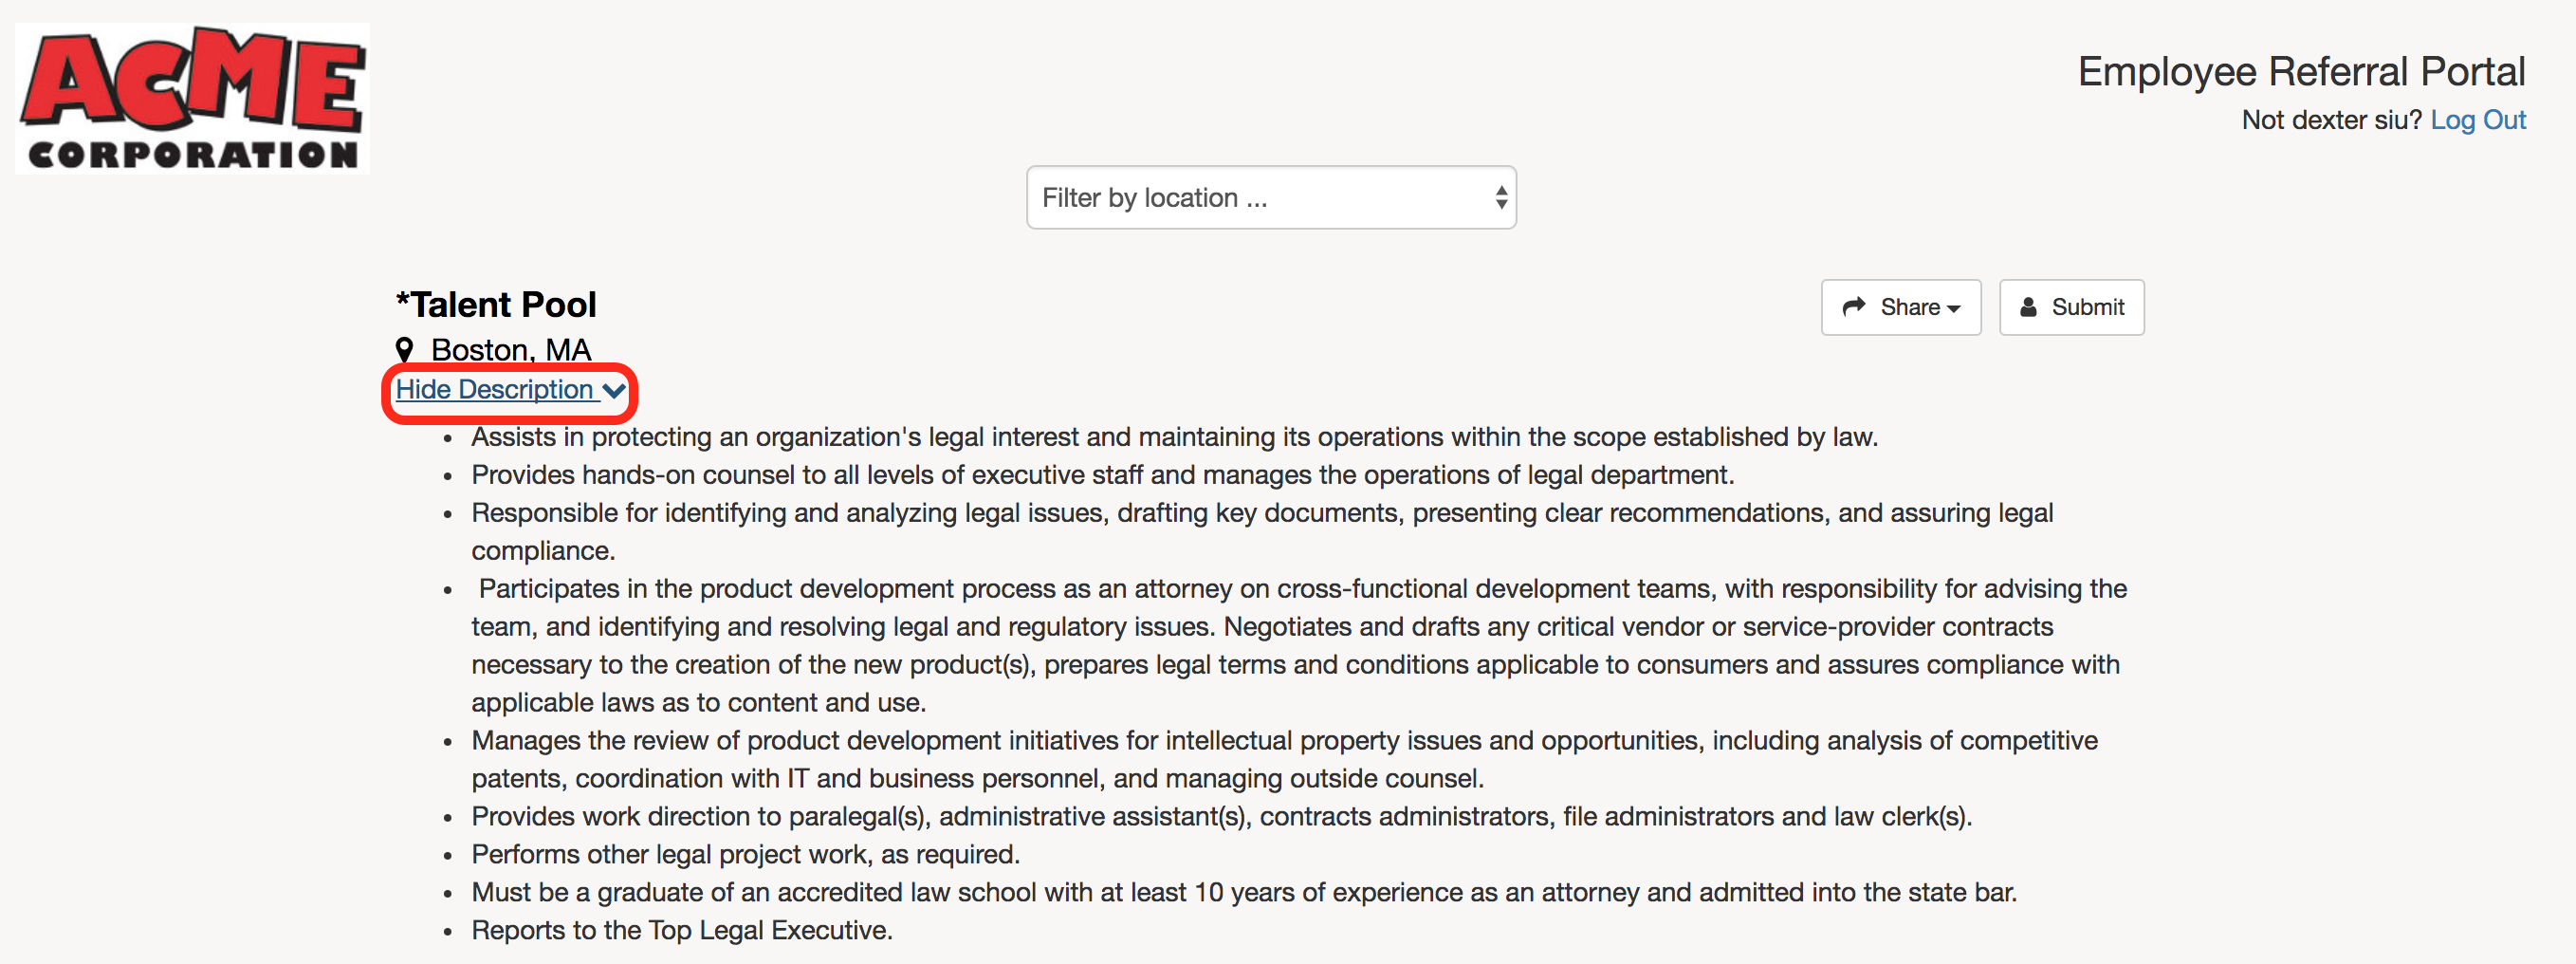Collapse description using the chevron arrow

tap(614, 390)
